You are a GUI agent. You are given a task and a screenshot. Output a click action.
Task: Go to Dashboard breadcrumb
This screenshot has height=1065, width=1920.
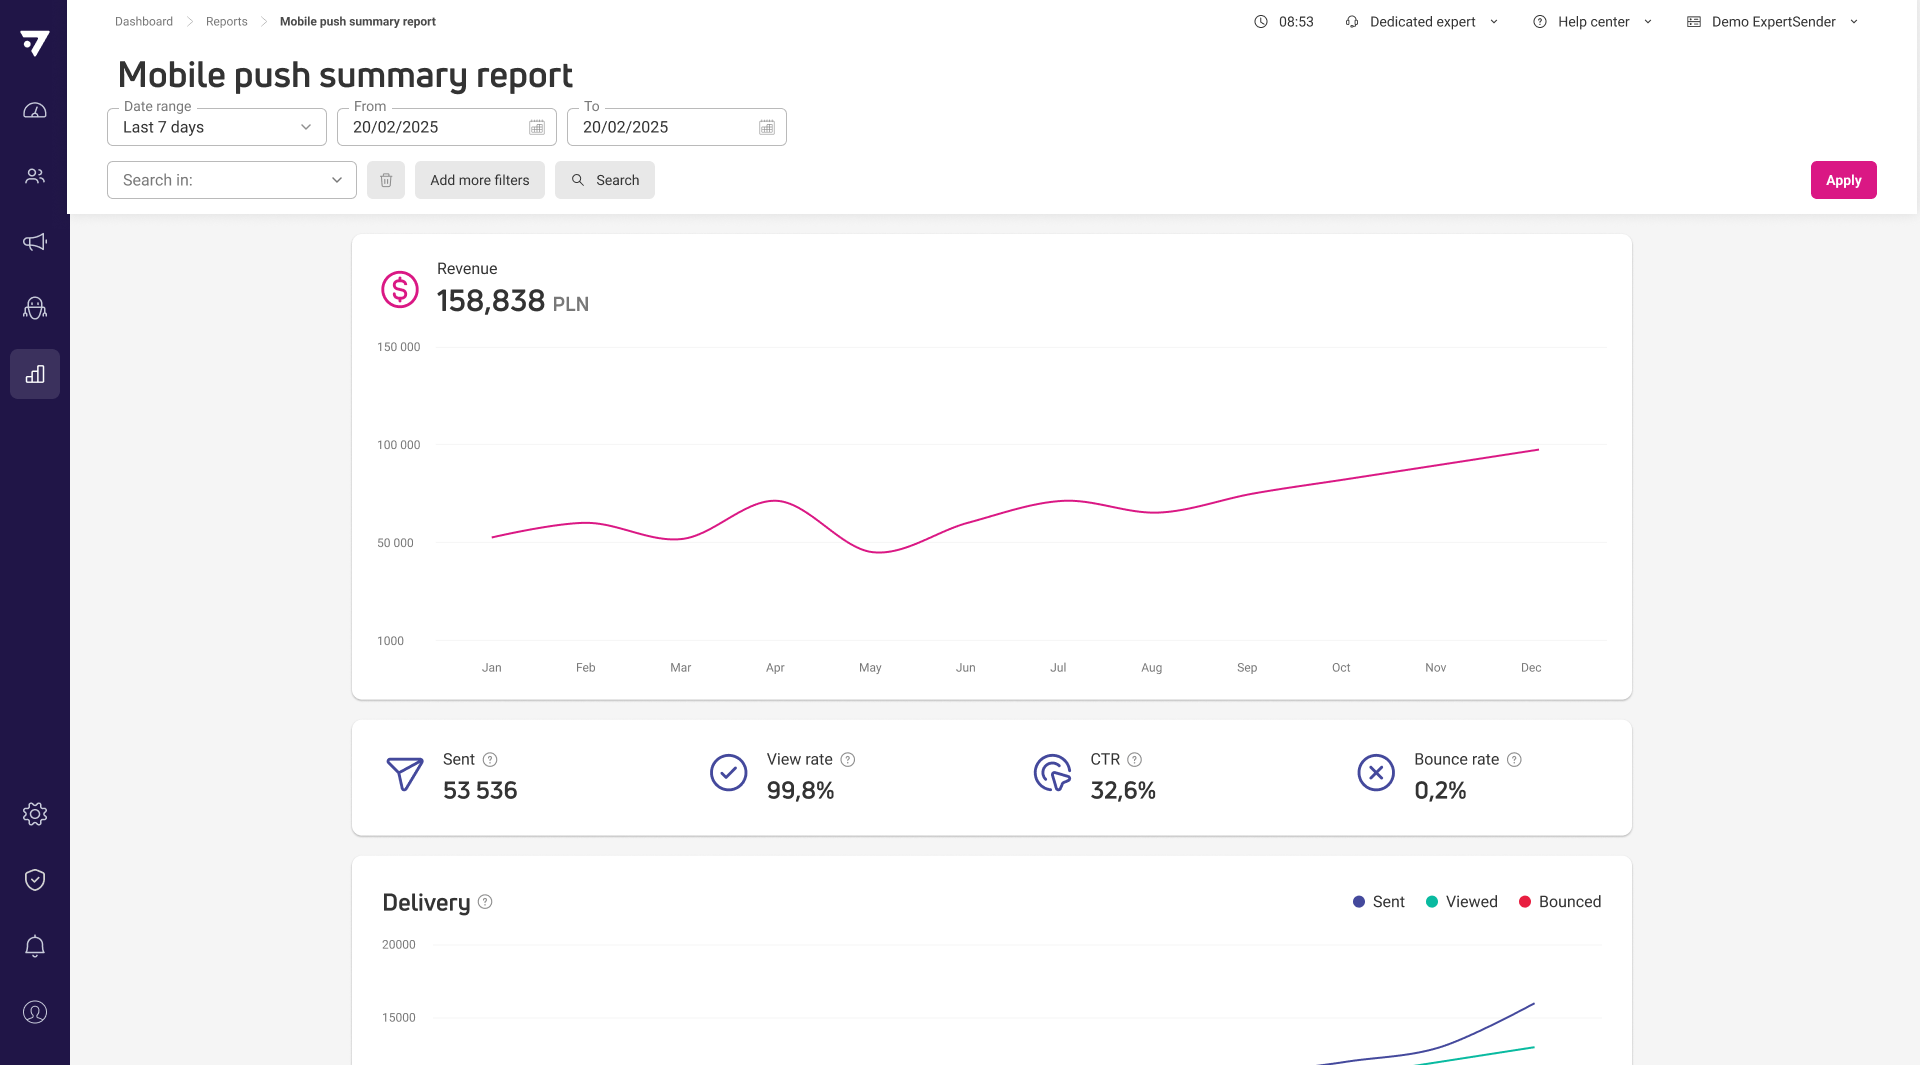(x=144, y=22)
